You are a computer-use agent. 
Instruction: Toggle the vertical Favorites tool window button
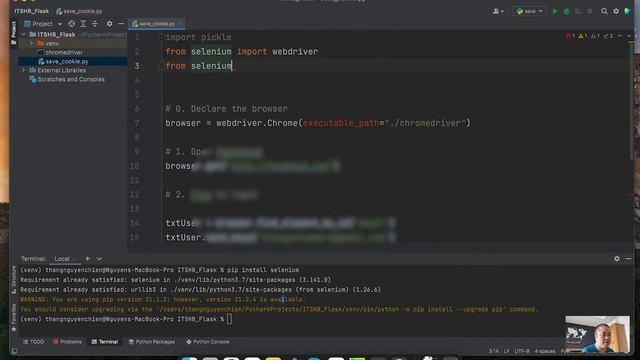point(13,318)
